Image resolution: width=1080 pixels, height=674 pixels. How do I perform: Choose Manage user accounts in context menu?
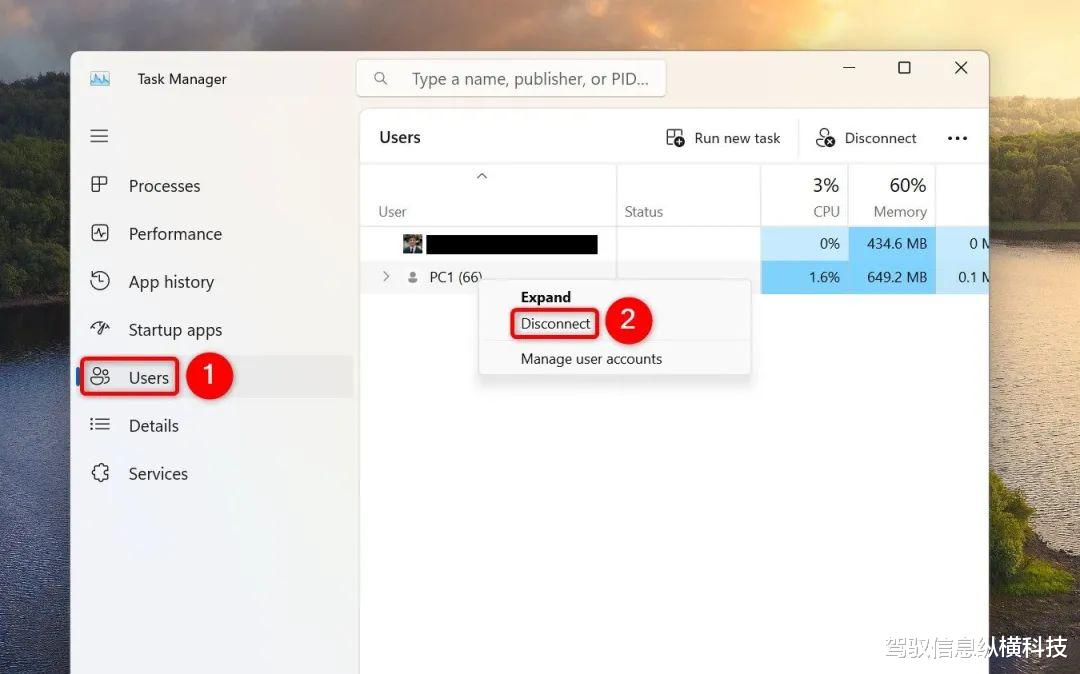pos(591,359)
